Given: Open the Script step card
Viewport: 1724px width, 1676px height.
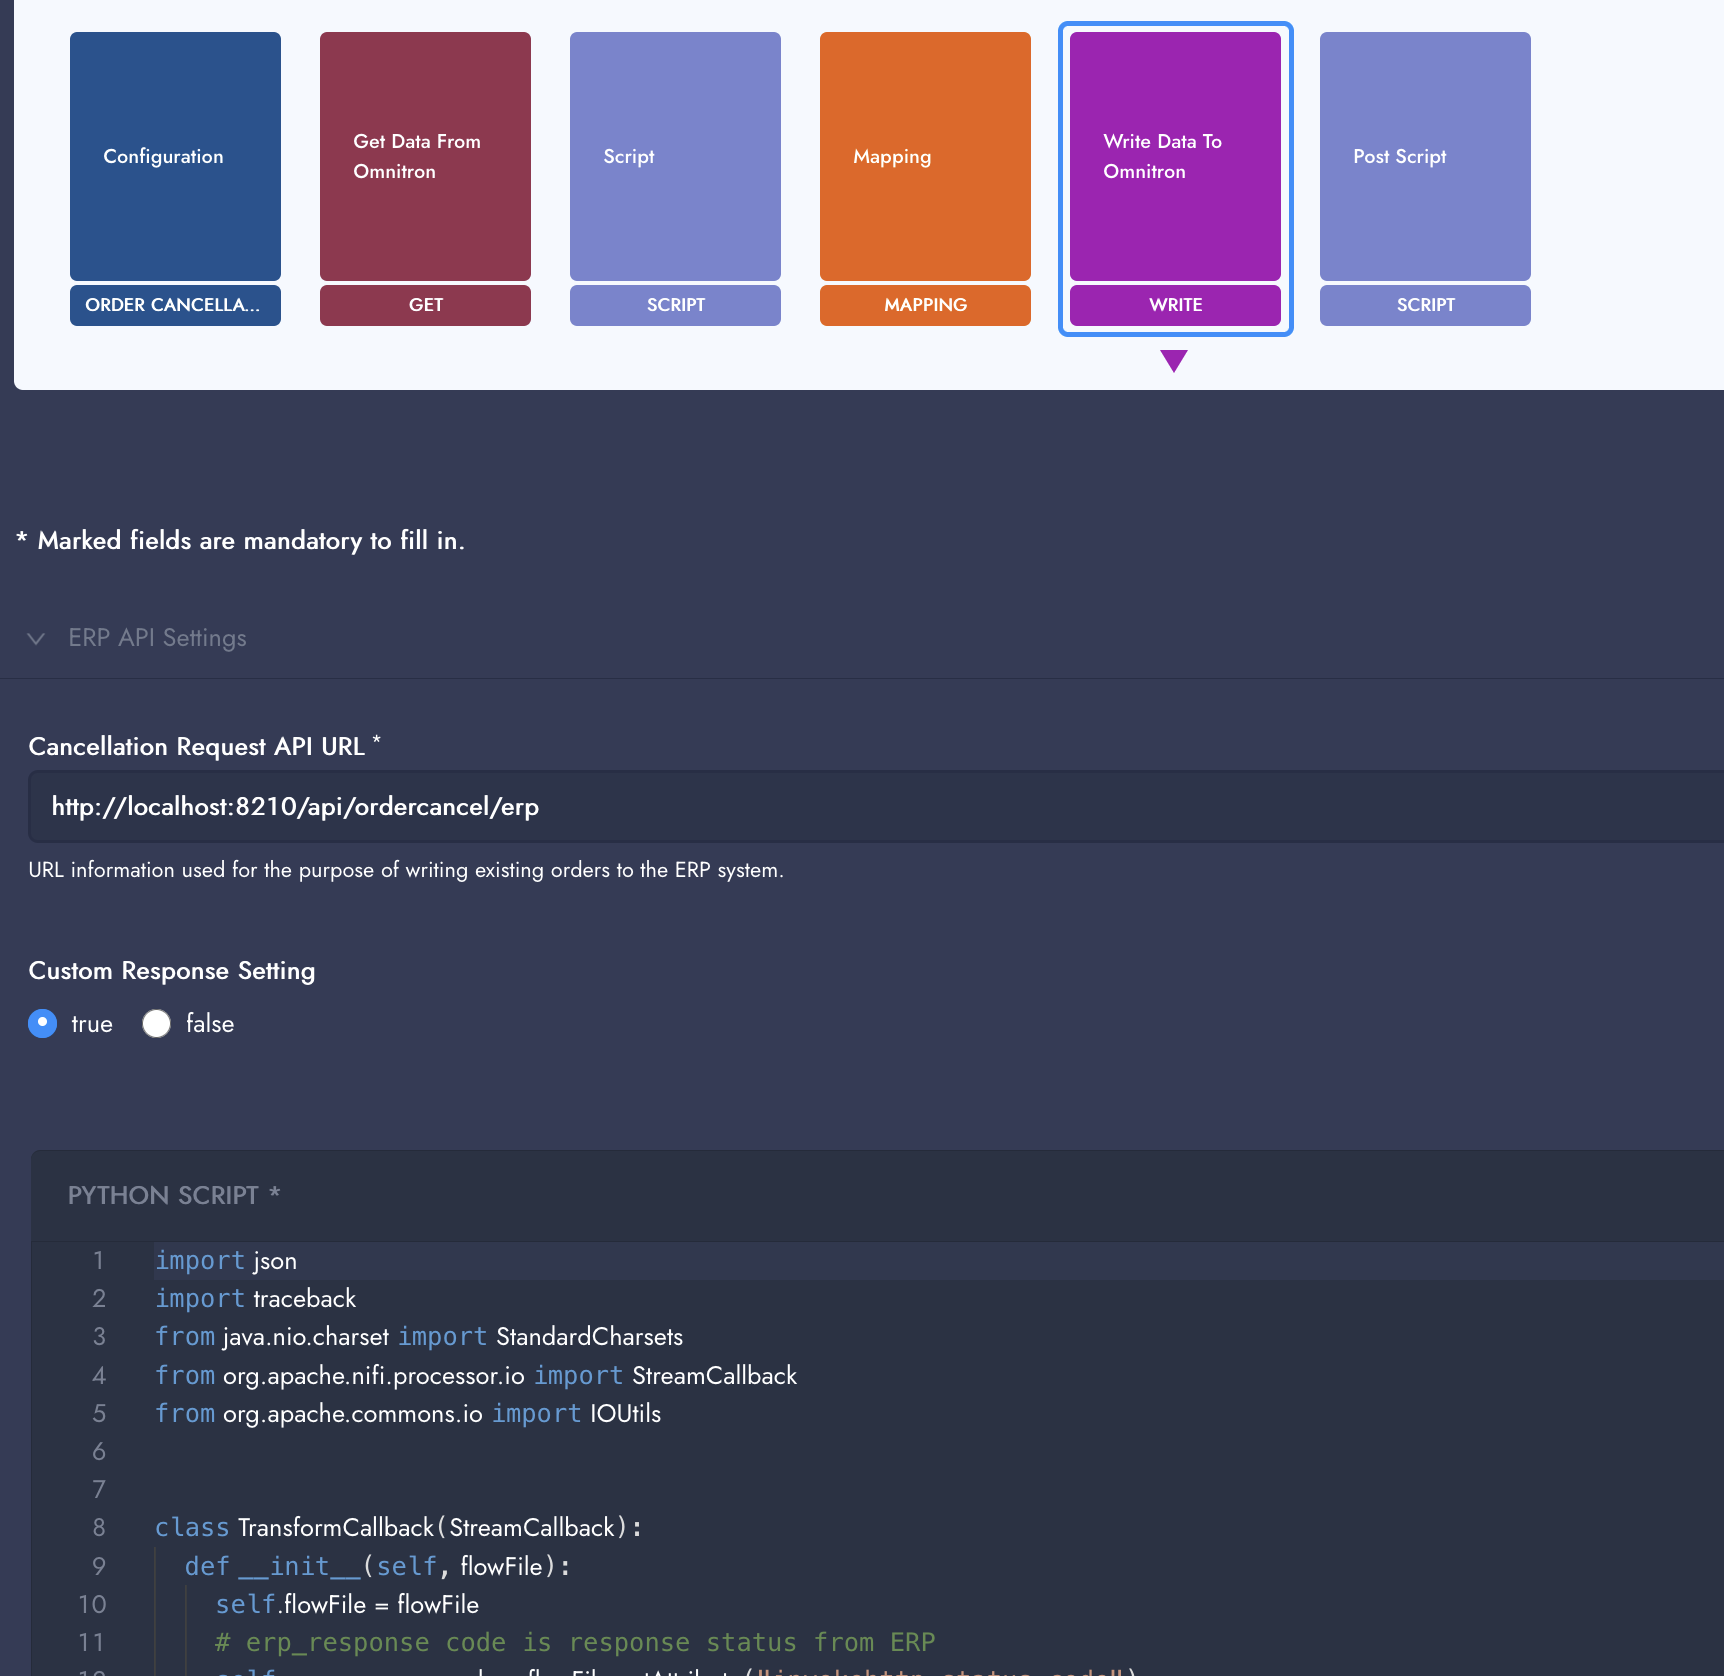Looking at the screenshot, I should pyautogui.click(x=675, y=156).
